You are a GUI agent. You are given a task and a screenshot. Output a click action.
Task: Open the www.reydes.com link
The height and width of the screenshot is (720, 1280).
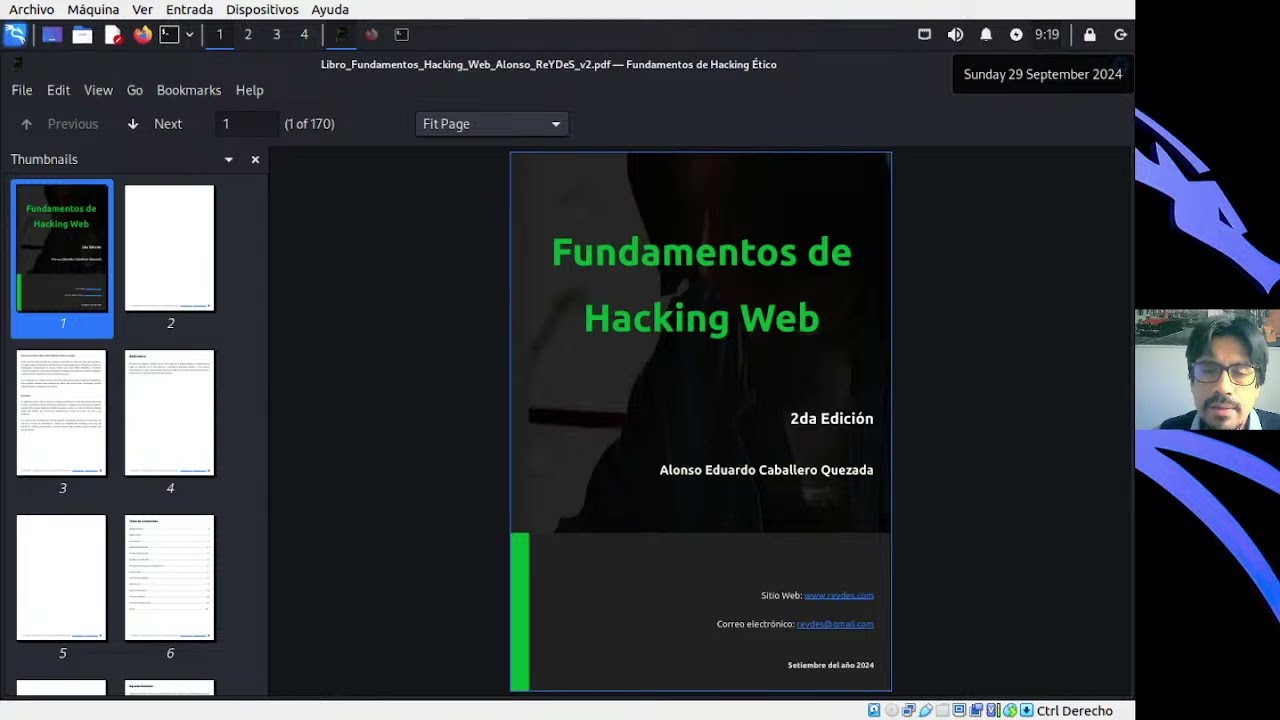pyautogui.click(x=839, y=595)
